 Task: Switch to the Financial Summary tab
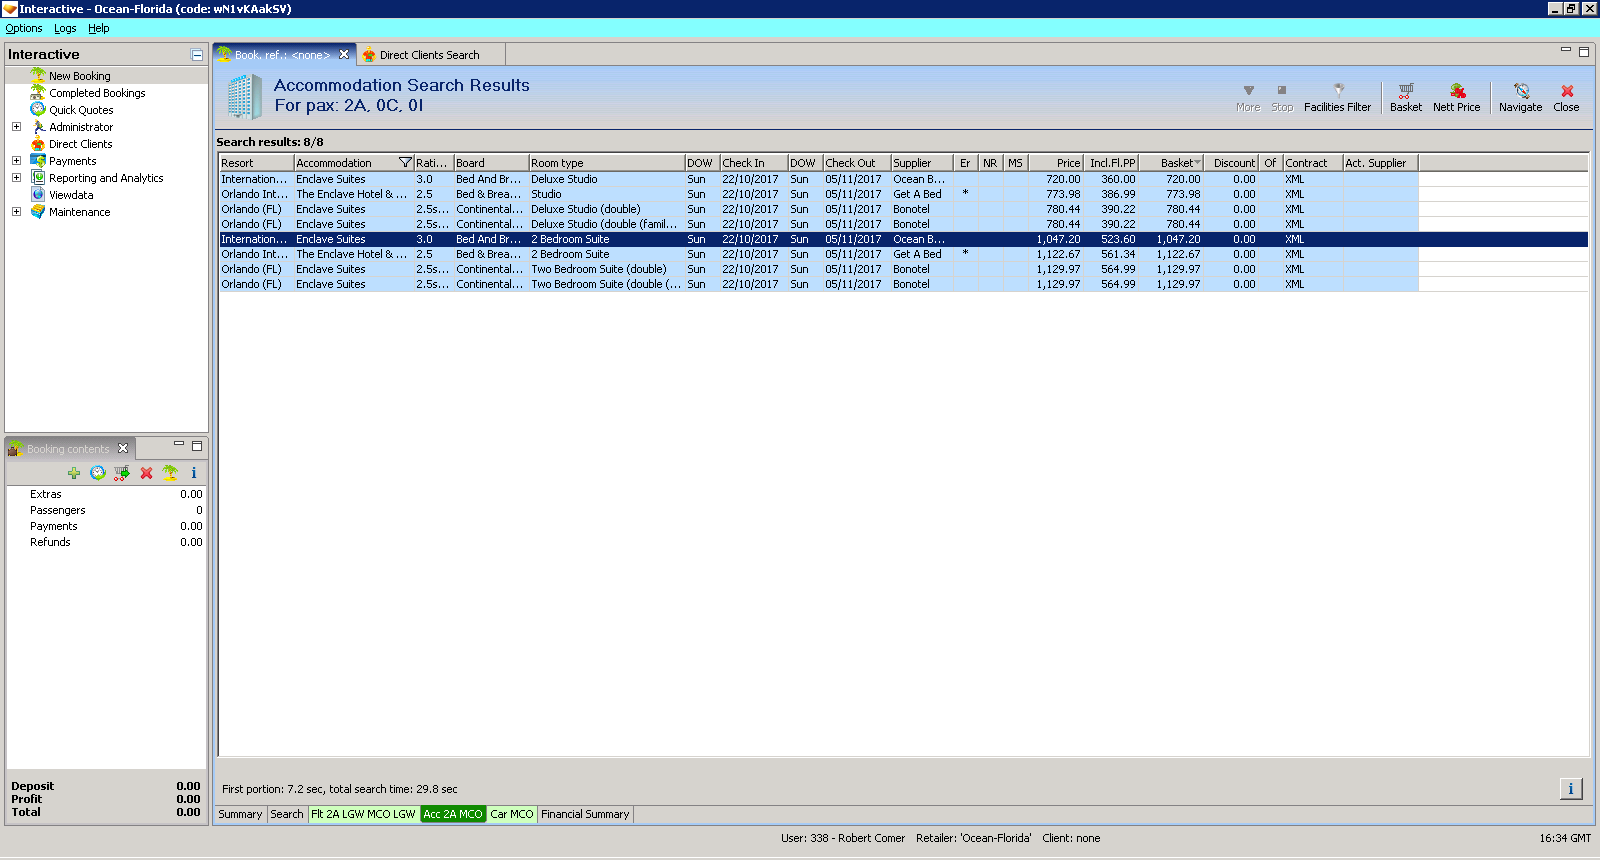click(x=585, y=814)
